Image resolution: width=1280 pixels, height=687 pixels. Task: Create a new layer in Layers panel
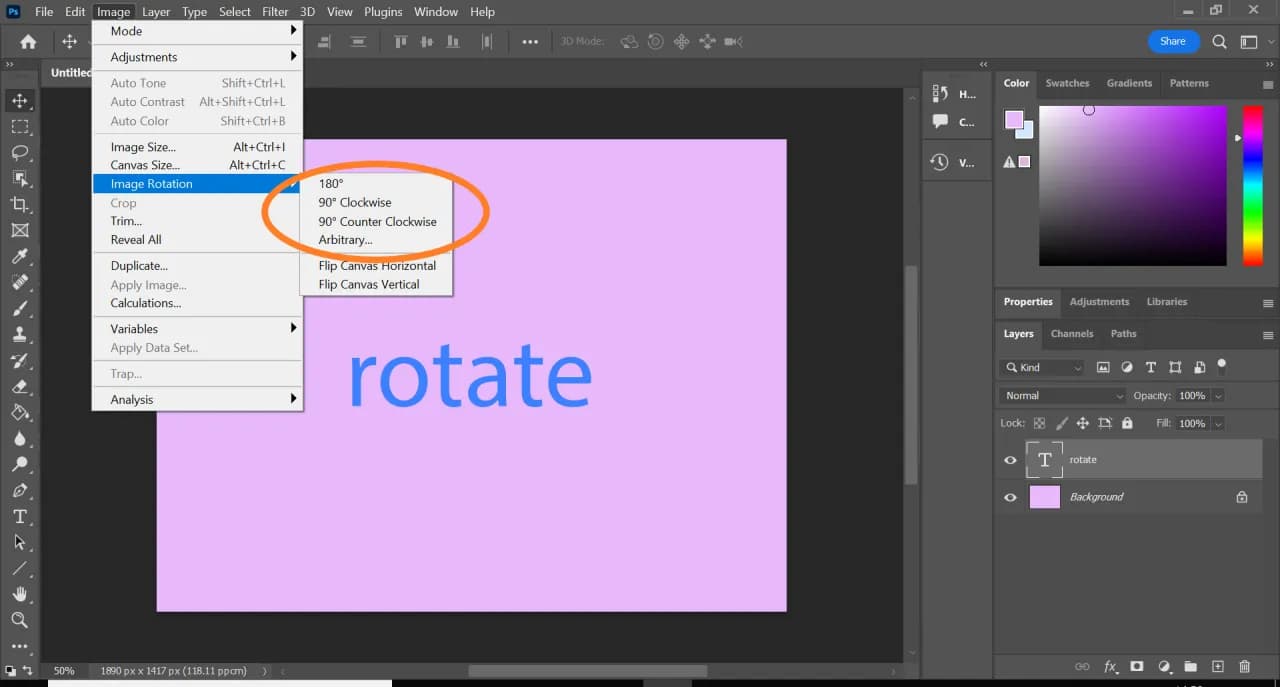(x=1218, y=666)
